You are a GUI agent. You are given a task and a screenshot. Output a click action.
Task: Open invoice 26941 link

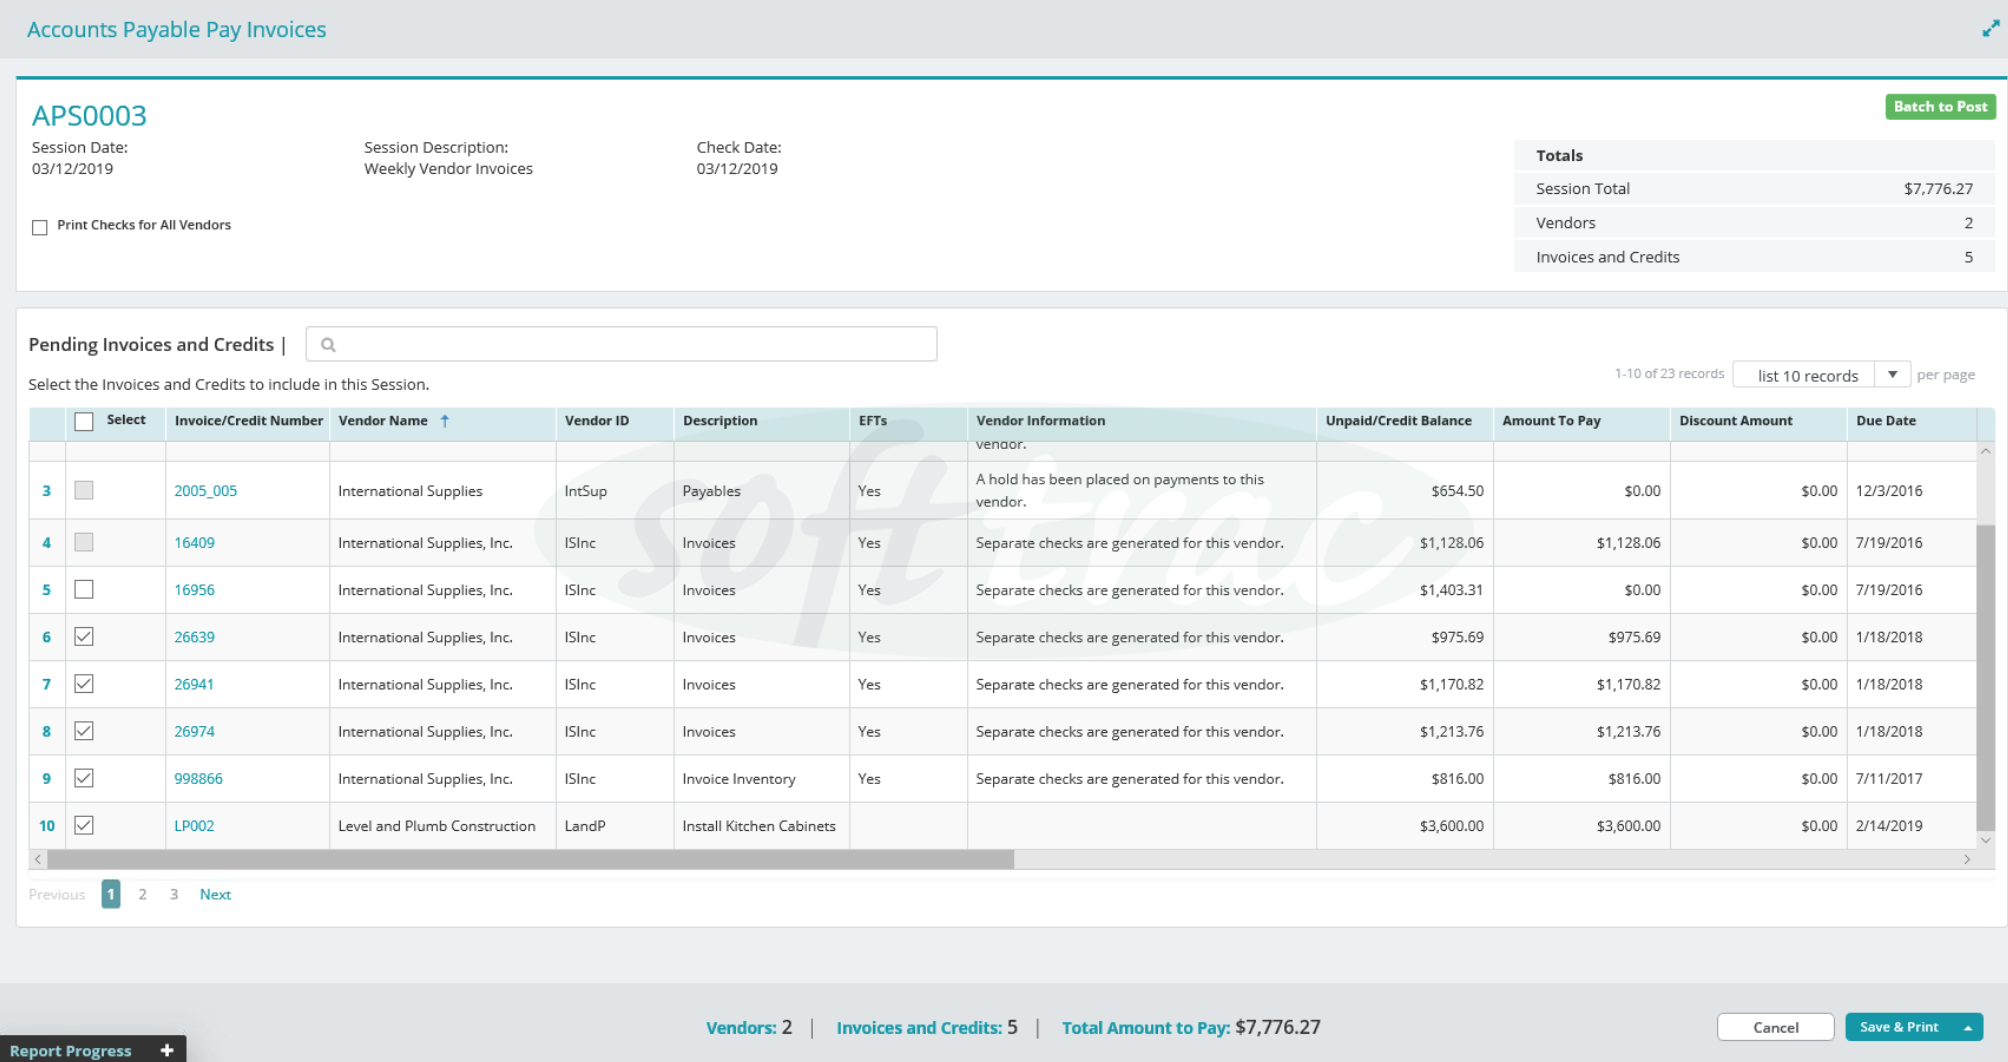(x=194, y=684)
